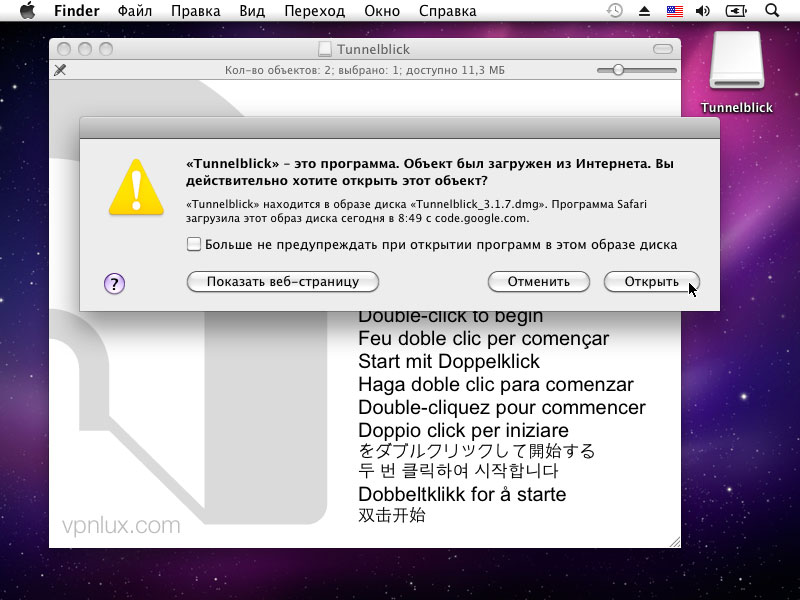Click the resize grip of Tunnelblick window
The height and width of the screenshot is (600, 800).
tap(674, 542)
